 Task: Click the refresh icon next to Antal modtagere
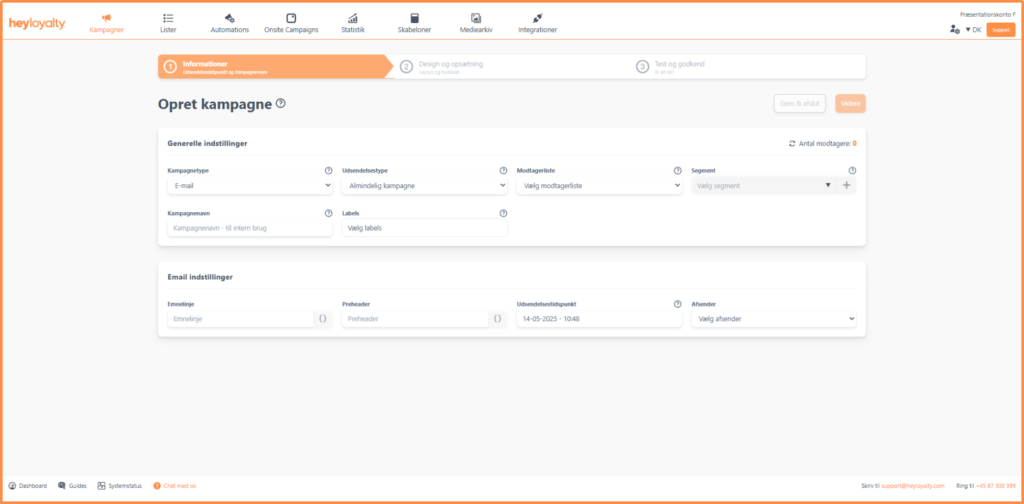792,143
